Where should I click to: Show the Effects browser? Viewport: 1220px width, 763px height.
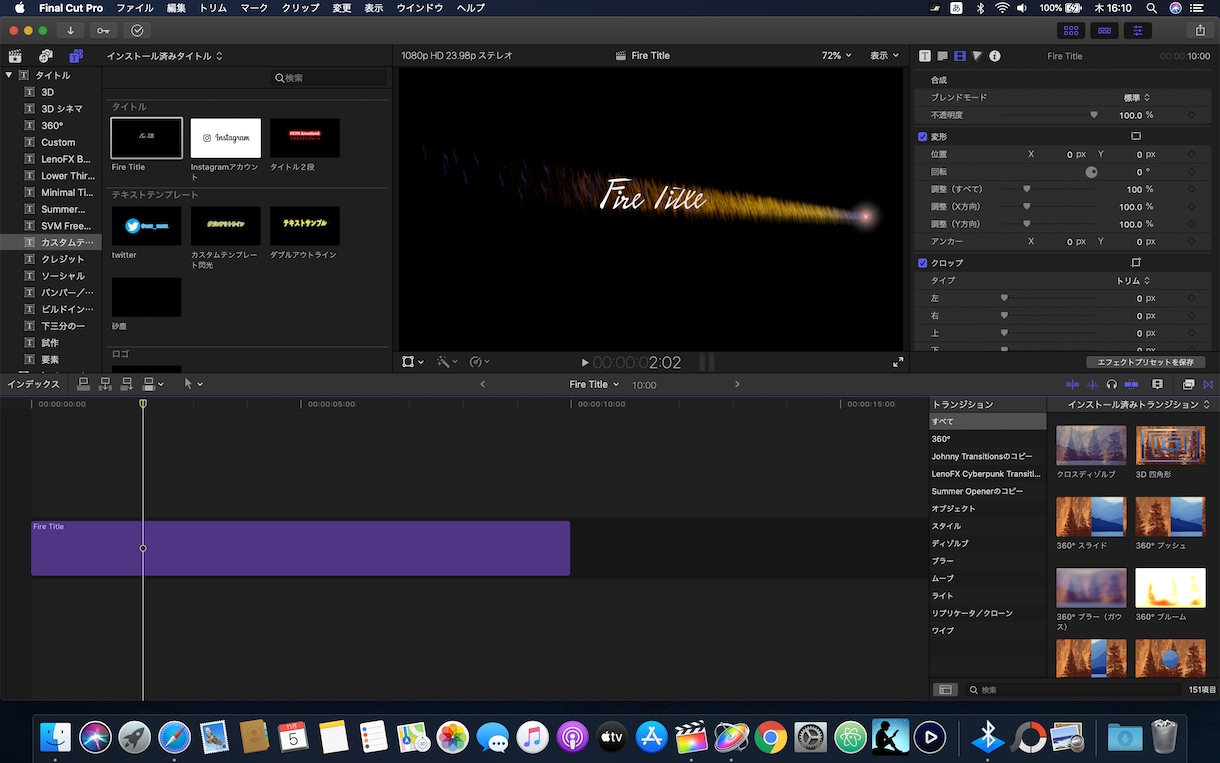pyautogui.click(x=1188, y=384)
